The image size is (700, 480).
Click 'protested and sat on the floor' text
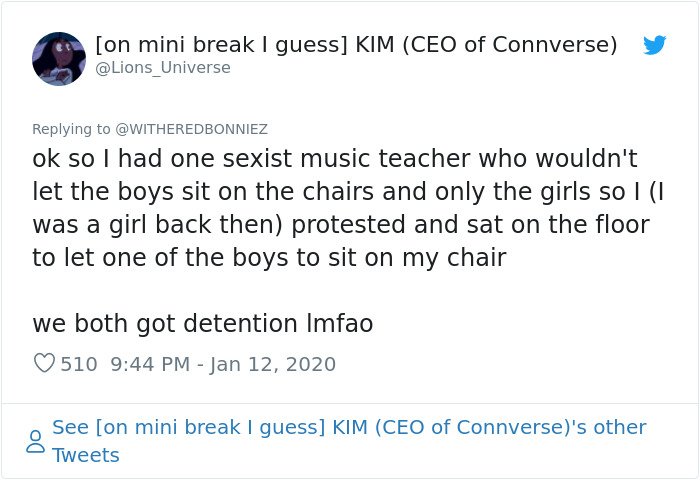471,224
